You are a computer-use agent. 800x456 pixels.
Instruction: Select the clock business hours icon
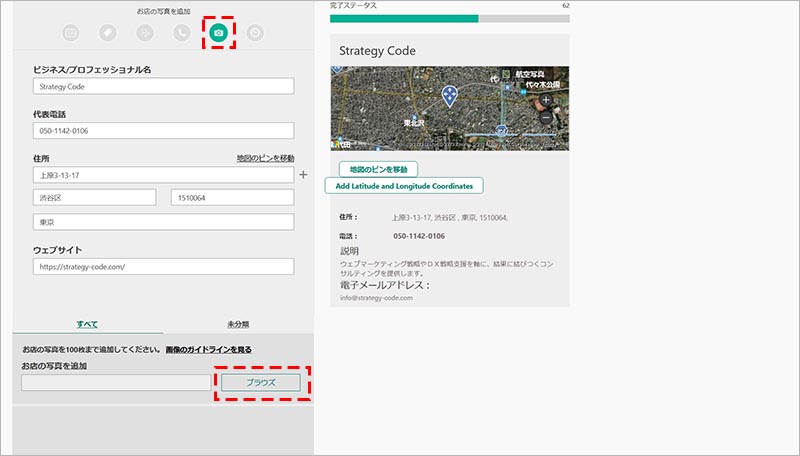coord(256,33)
